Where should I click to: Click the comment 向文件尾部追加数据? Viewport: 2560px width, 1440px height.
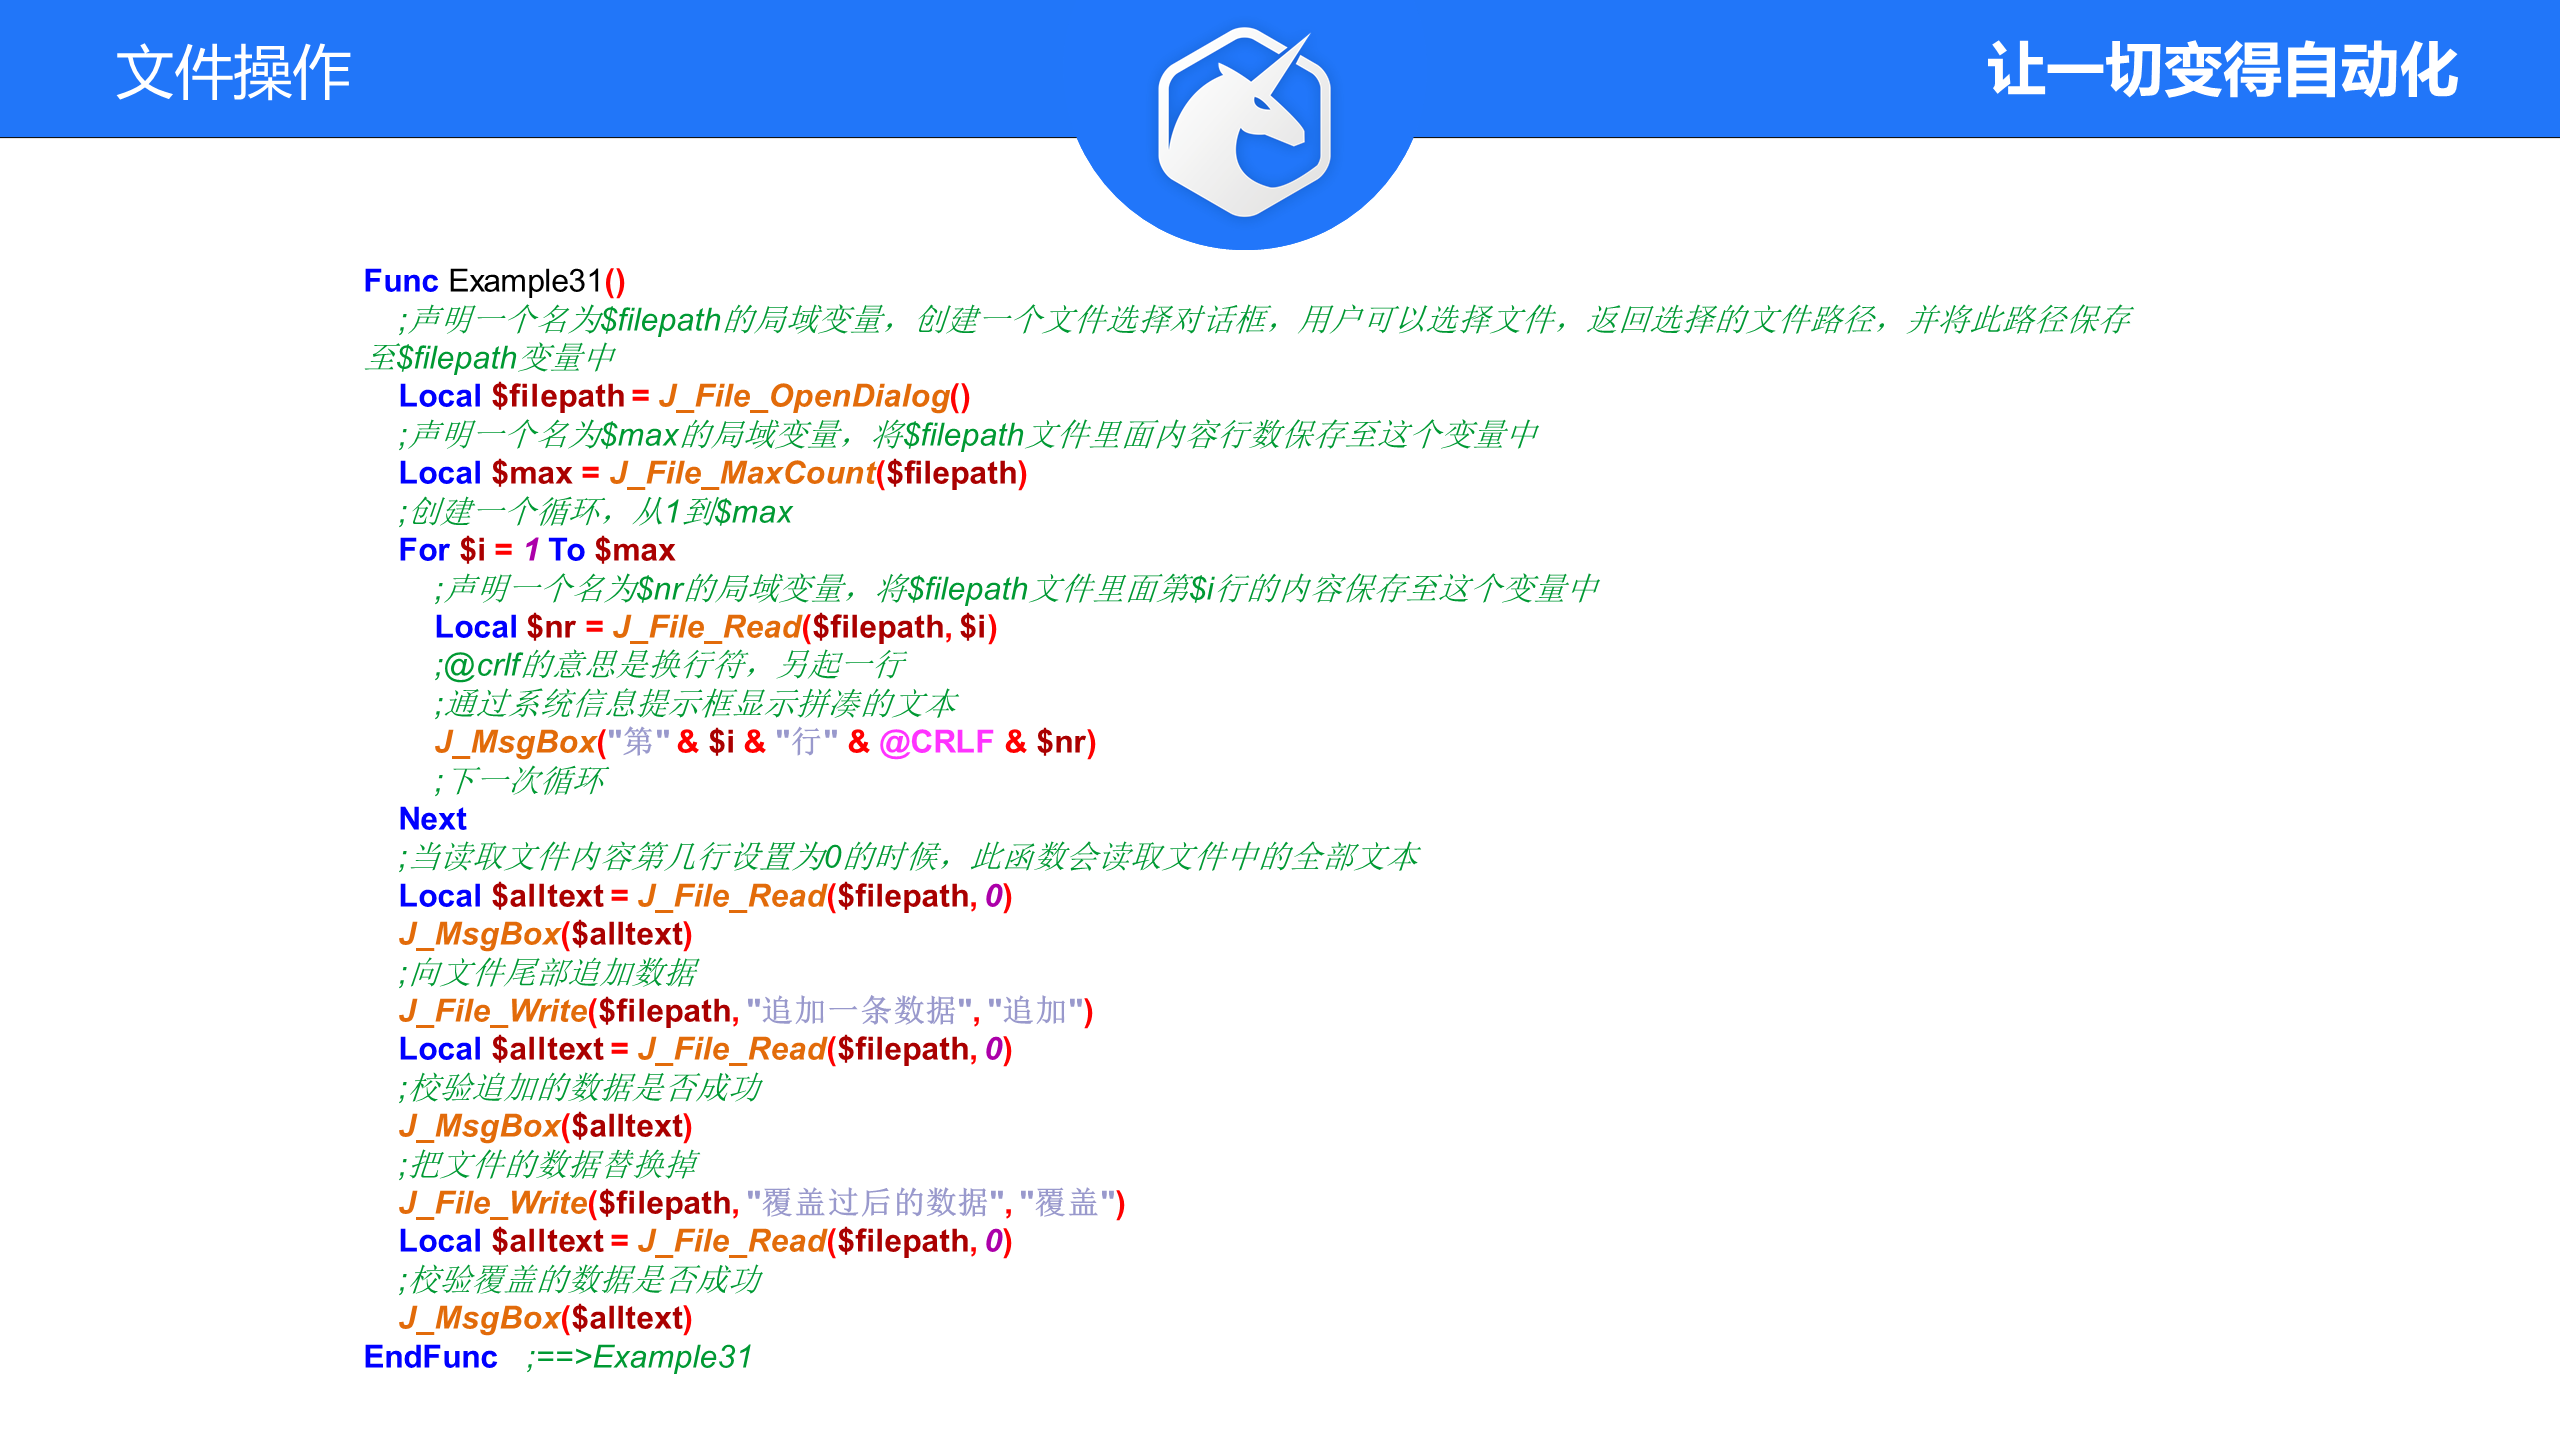click(548, 972)
